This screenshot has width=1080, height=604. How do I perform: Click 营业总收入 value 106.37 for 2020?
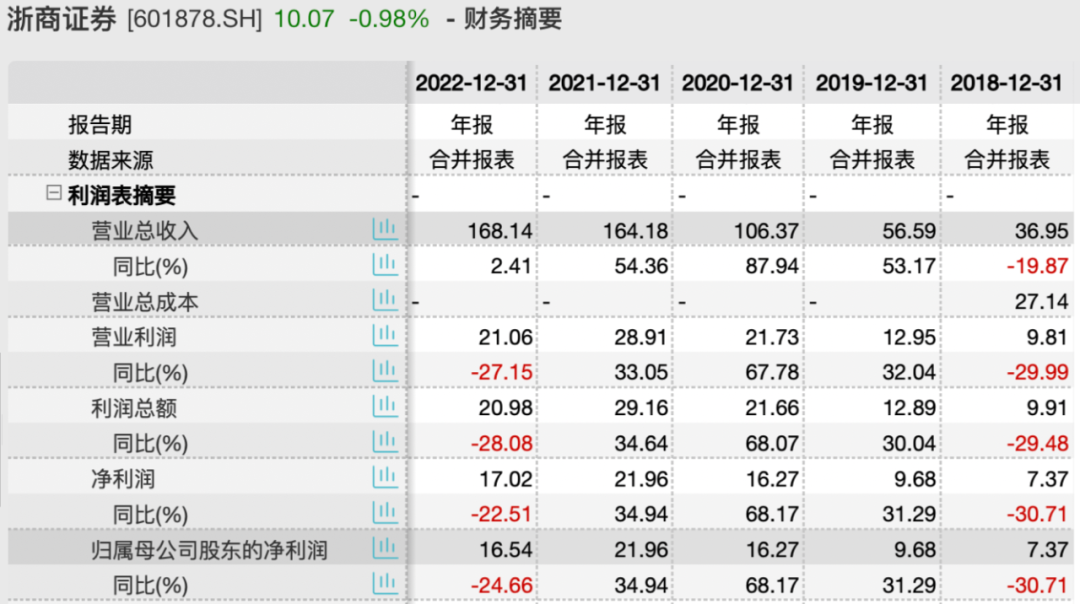tap(766, 231)
